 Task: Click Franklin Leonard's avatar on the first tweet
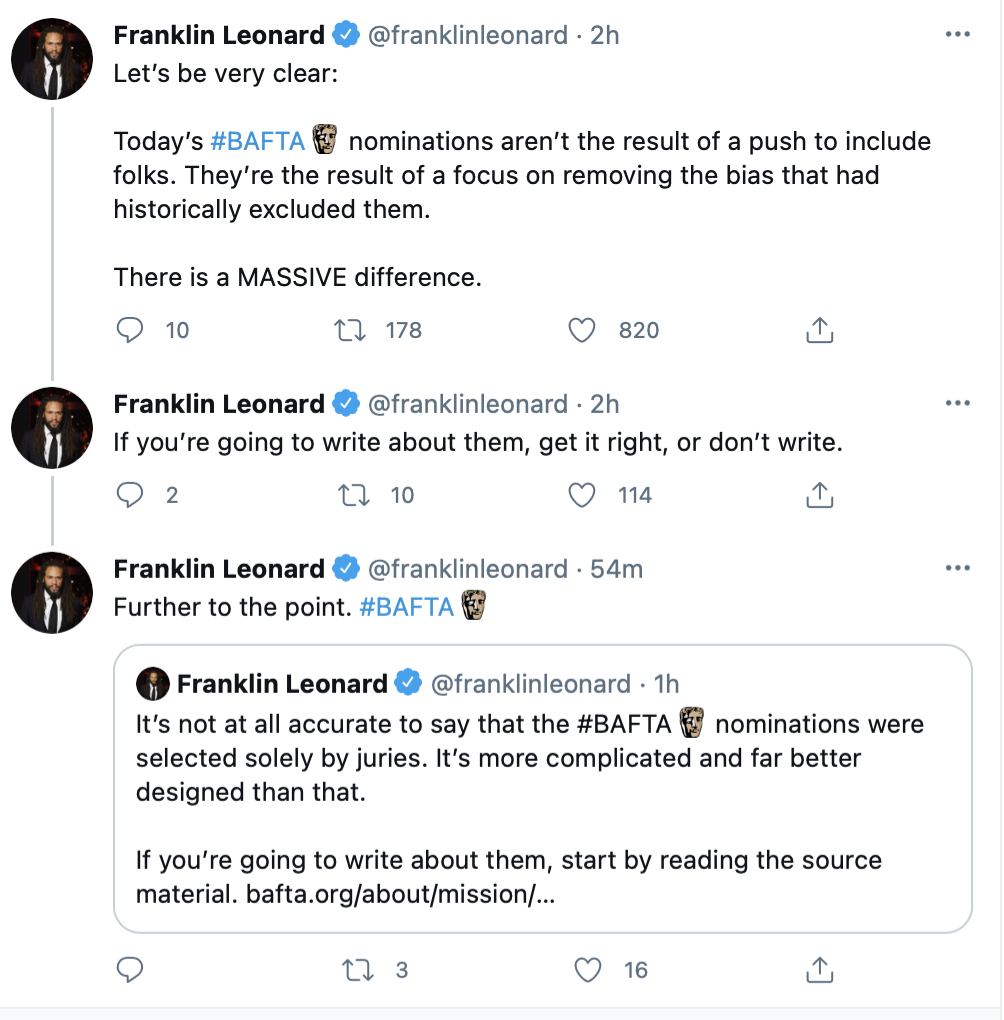click(52, 57)
